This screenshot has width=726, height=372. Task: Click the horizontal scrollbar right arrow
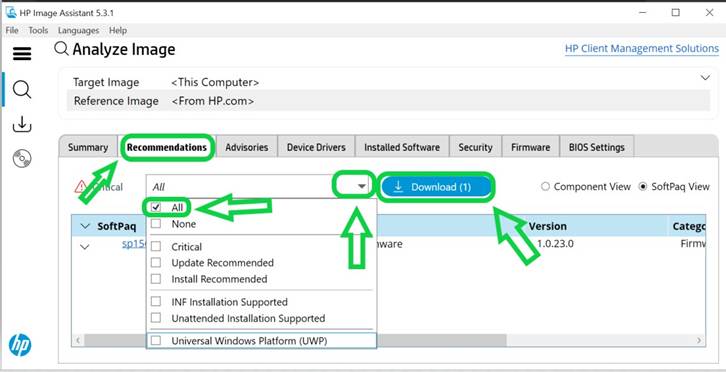click(699, 340)
